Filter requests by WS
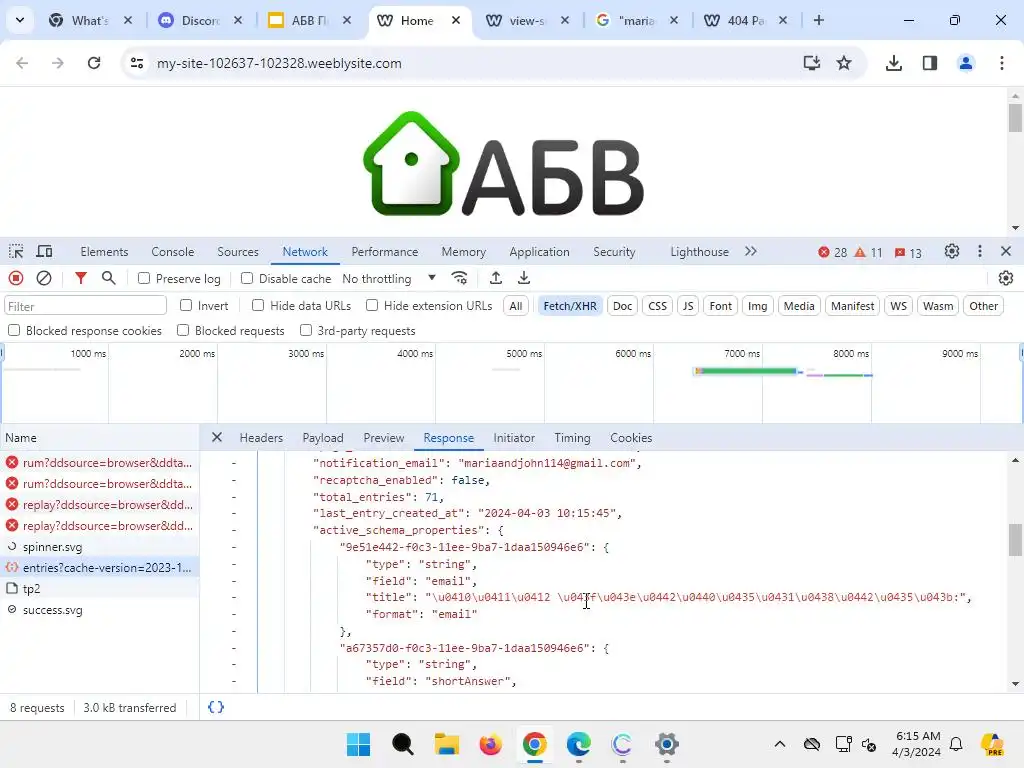Viewport: 1024px width, 768px height. 899,306
